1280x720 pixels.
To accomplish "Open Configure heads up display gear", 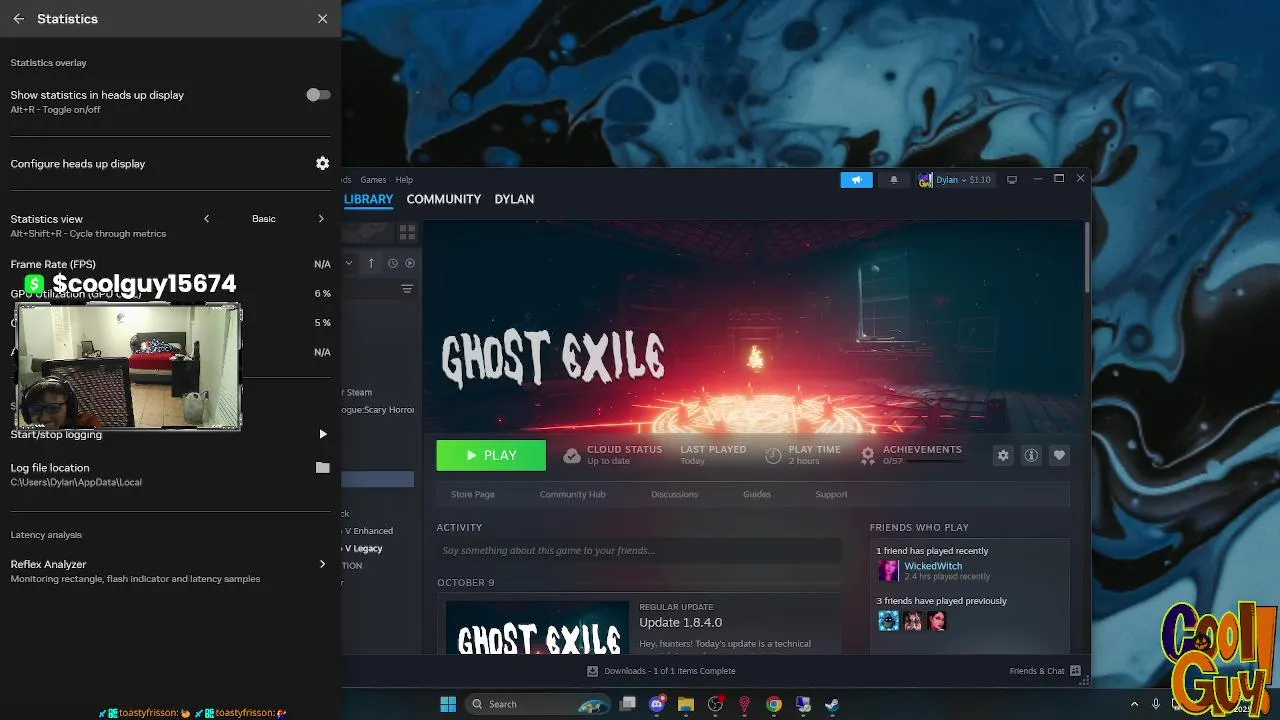I will pyautogui.click(x=322, y=163).
